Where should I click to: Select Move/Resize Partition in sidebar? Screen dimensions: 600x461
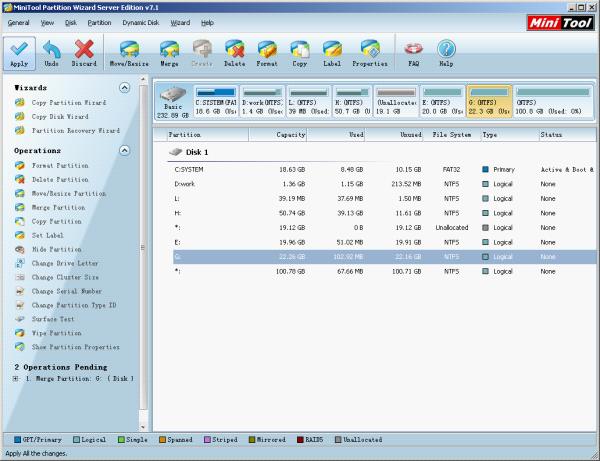69,194
